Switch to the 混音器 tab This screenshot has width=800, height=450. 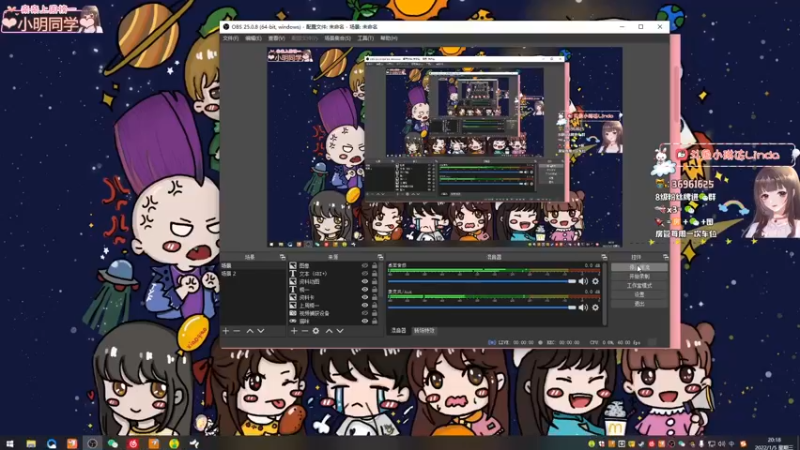coord(398,331)
